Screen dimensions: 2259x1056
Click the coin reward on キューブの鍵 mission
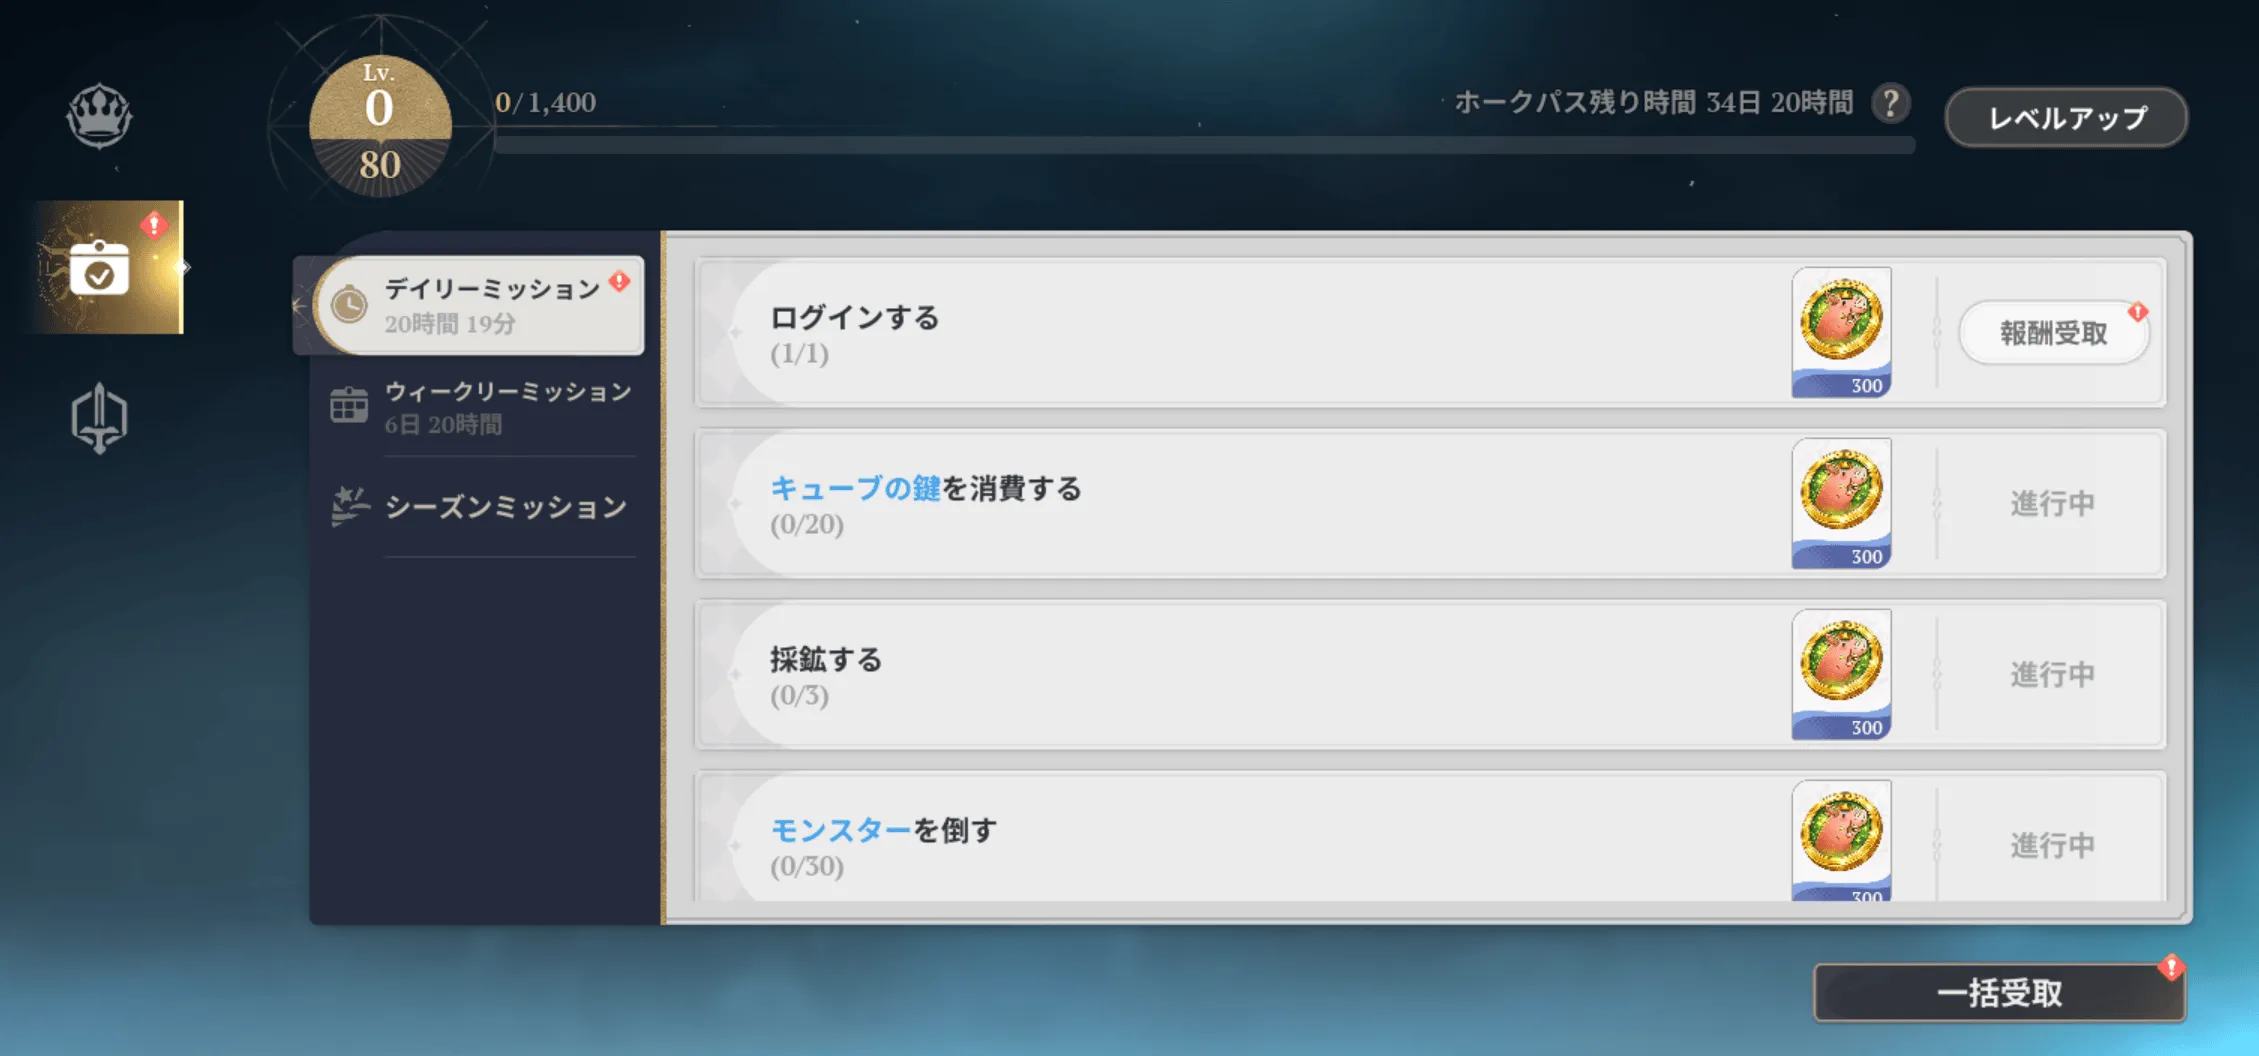(1841, 504)
